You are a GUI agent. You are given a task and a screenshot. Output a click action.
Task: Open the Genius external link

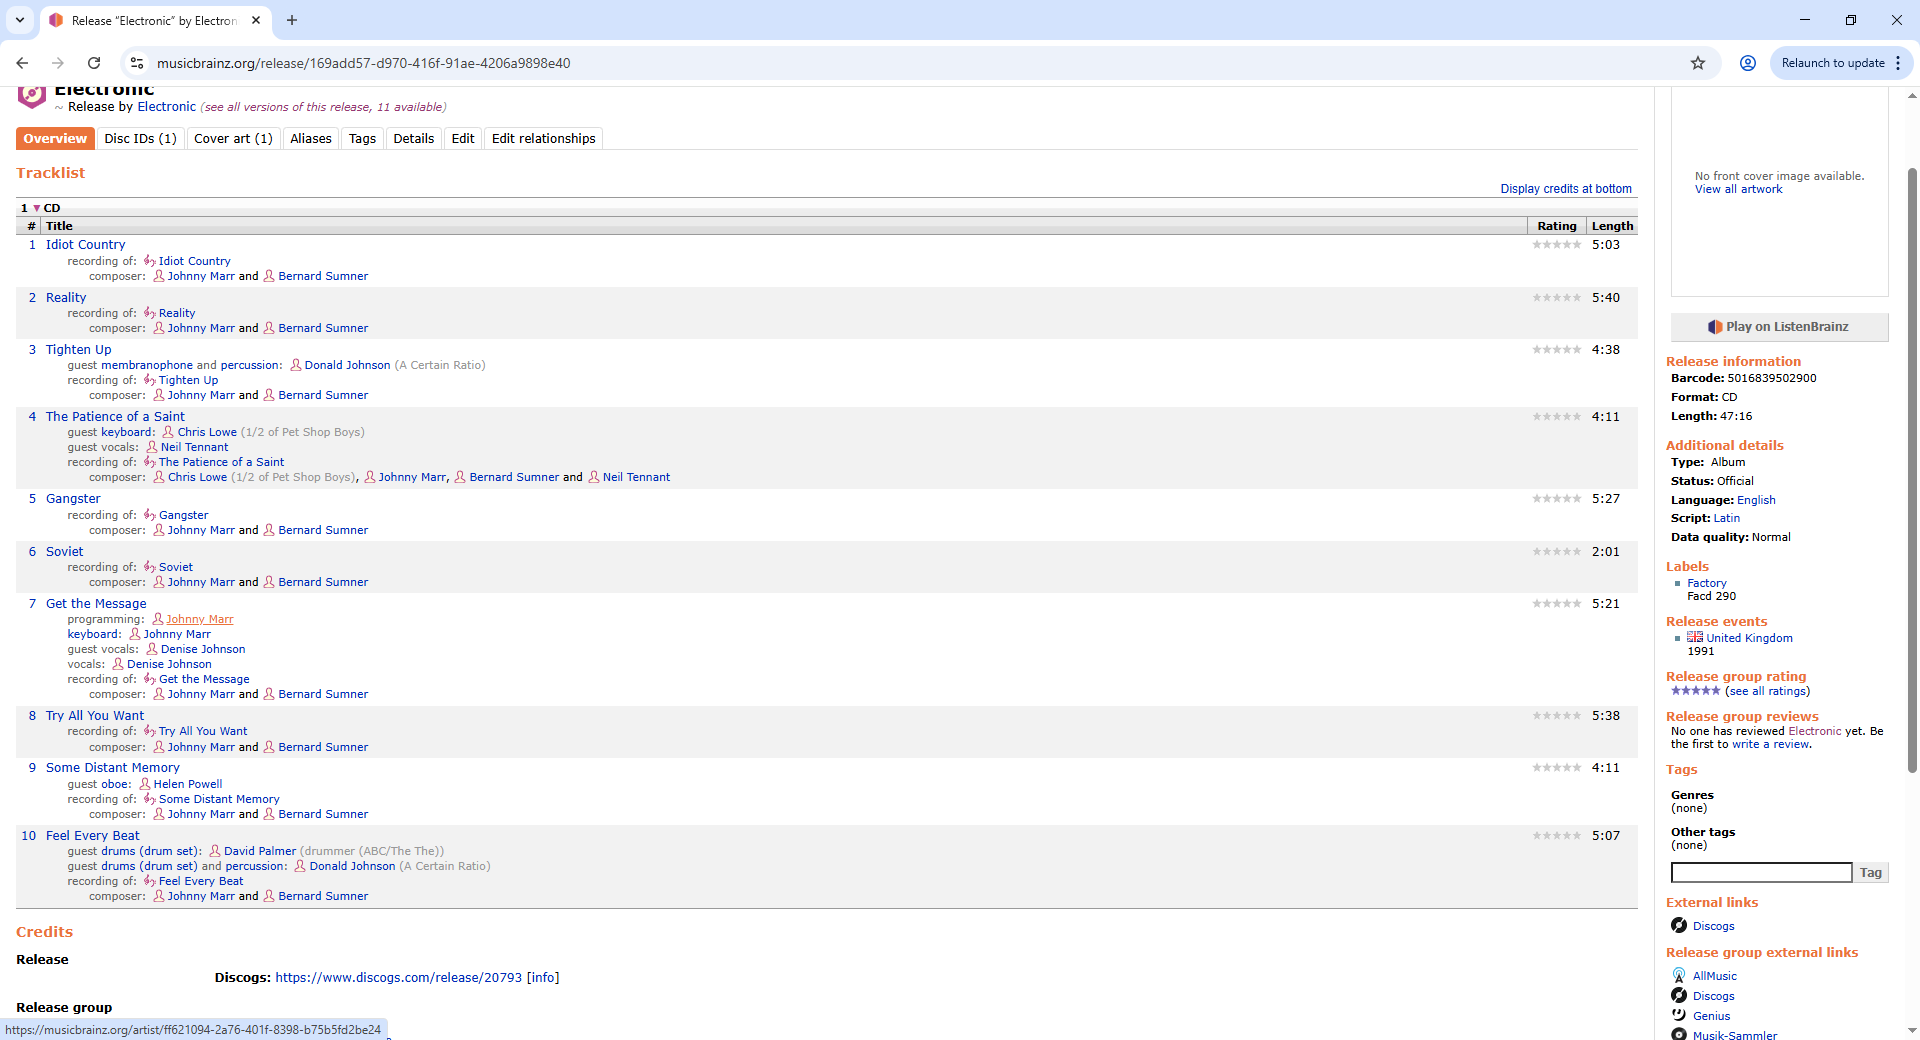coord(1711,1016)
